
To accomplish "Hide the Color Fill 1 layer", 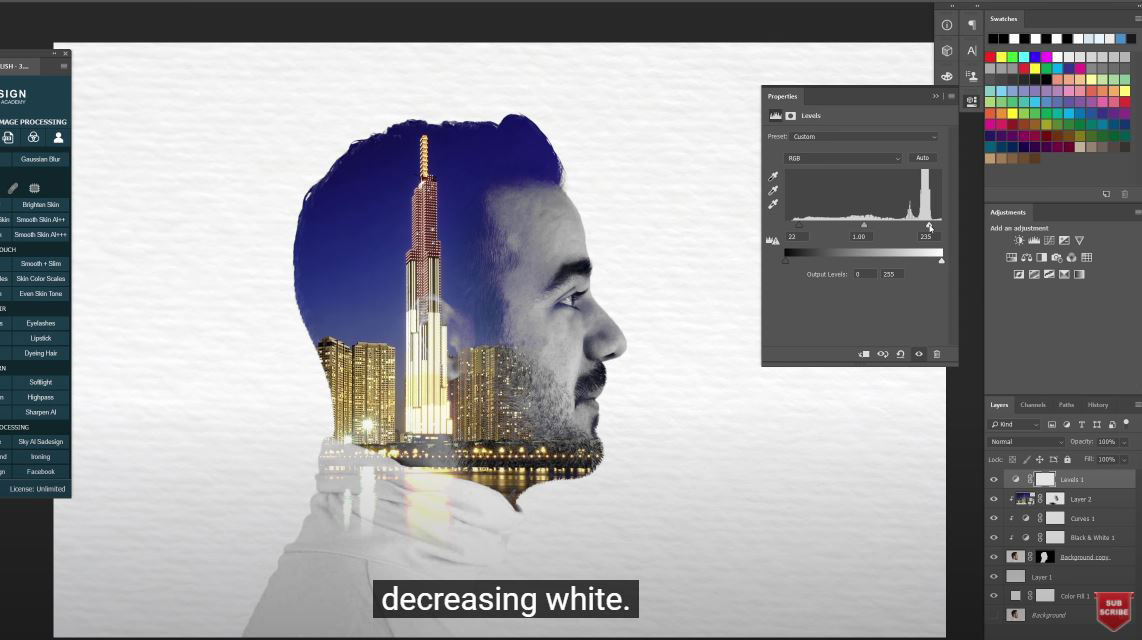I will click(x=994, y=596).
